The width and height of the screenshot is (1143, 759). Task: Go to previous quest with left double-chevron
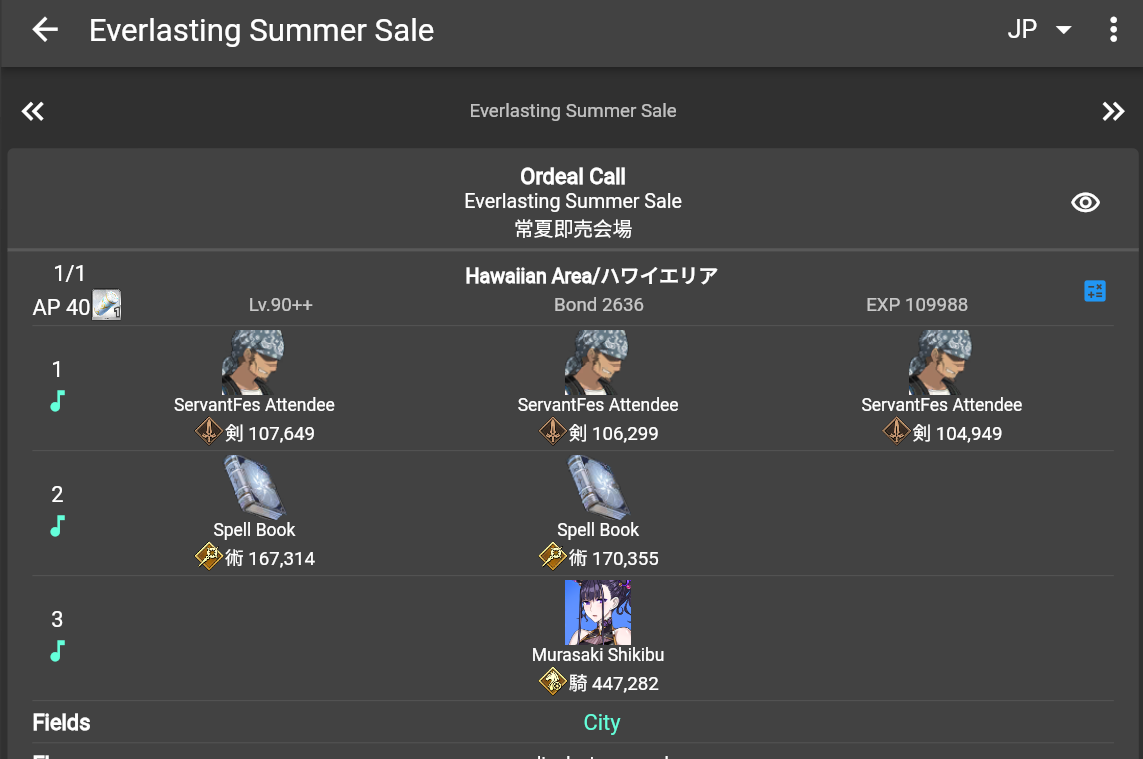[x=33, y=111]
